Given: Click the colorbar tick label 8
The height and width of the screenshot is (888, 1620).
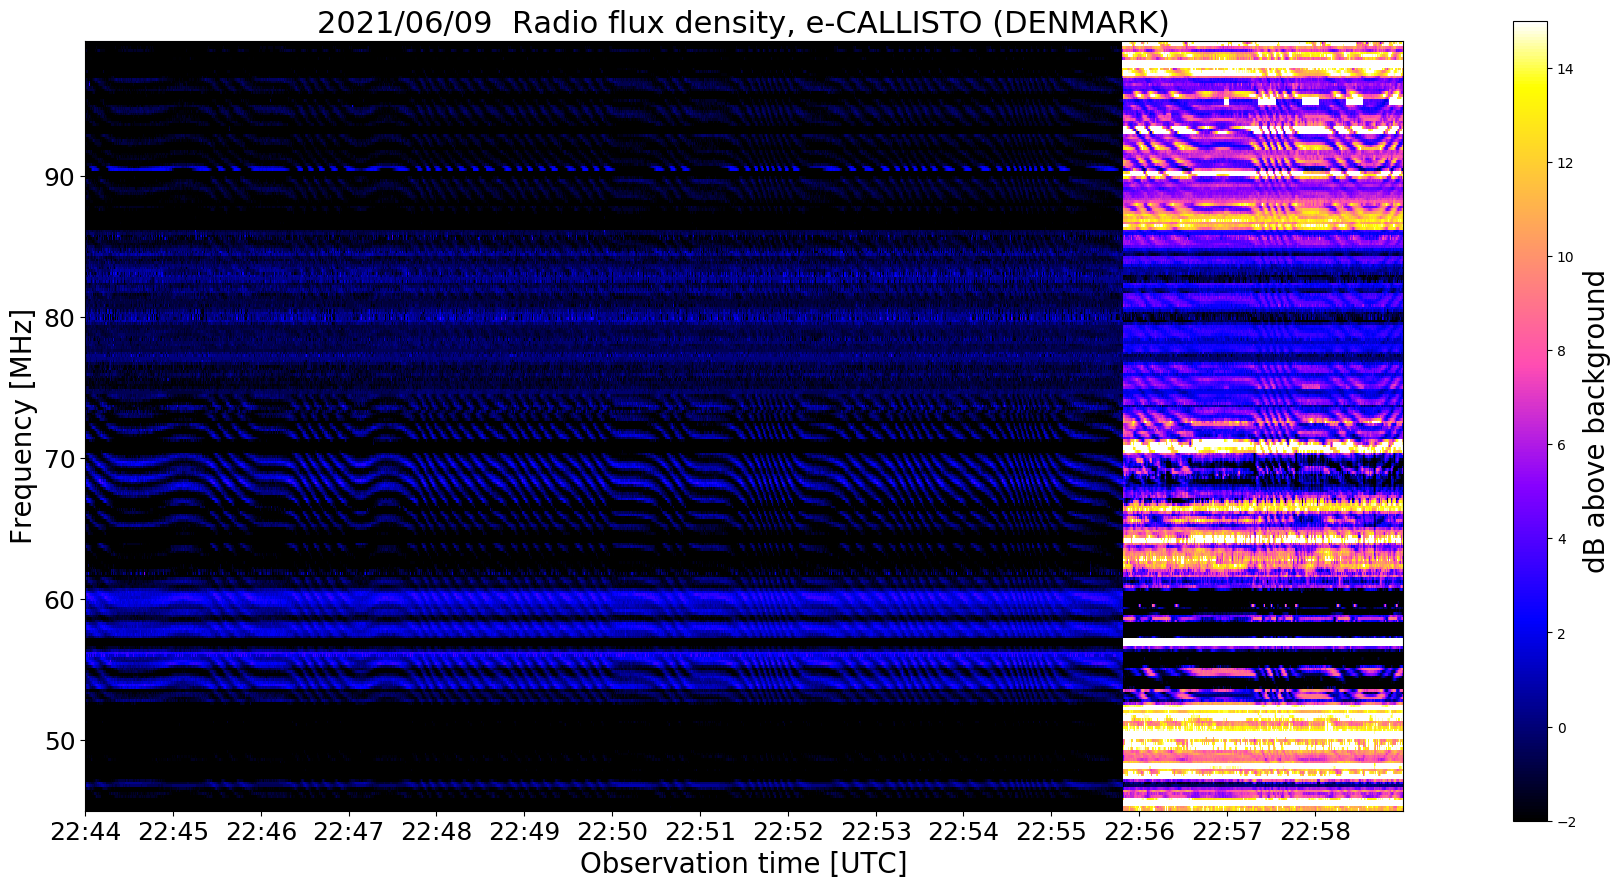Looking at the screenshot, I should tap(1560, 351).
